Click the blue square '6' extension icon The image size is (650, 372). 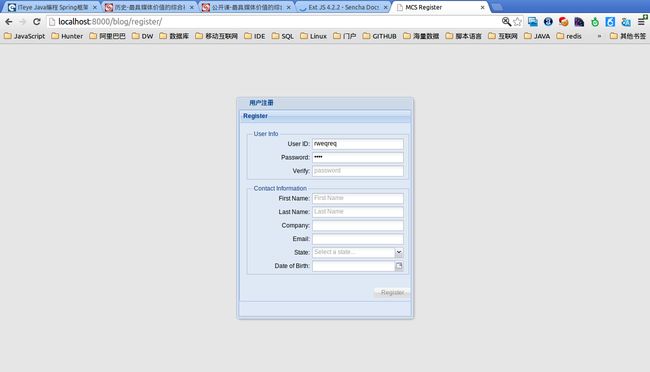click(x=610, y=22)
